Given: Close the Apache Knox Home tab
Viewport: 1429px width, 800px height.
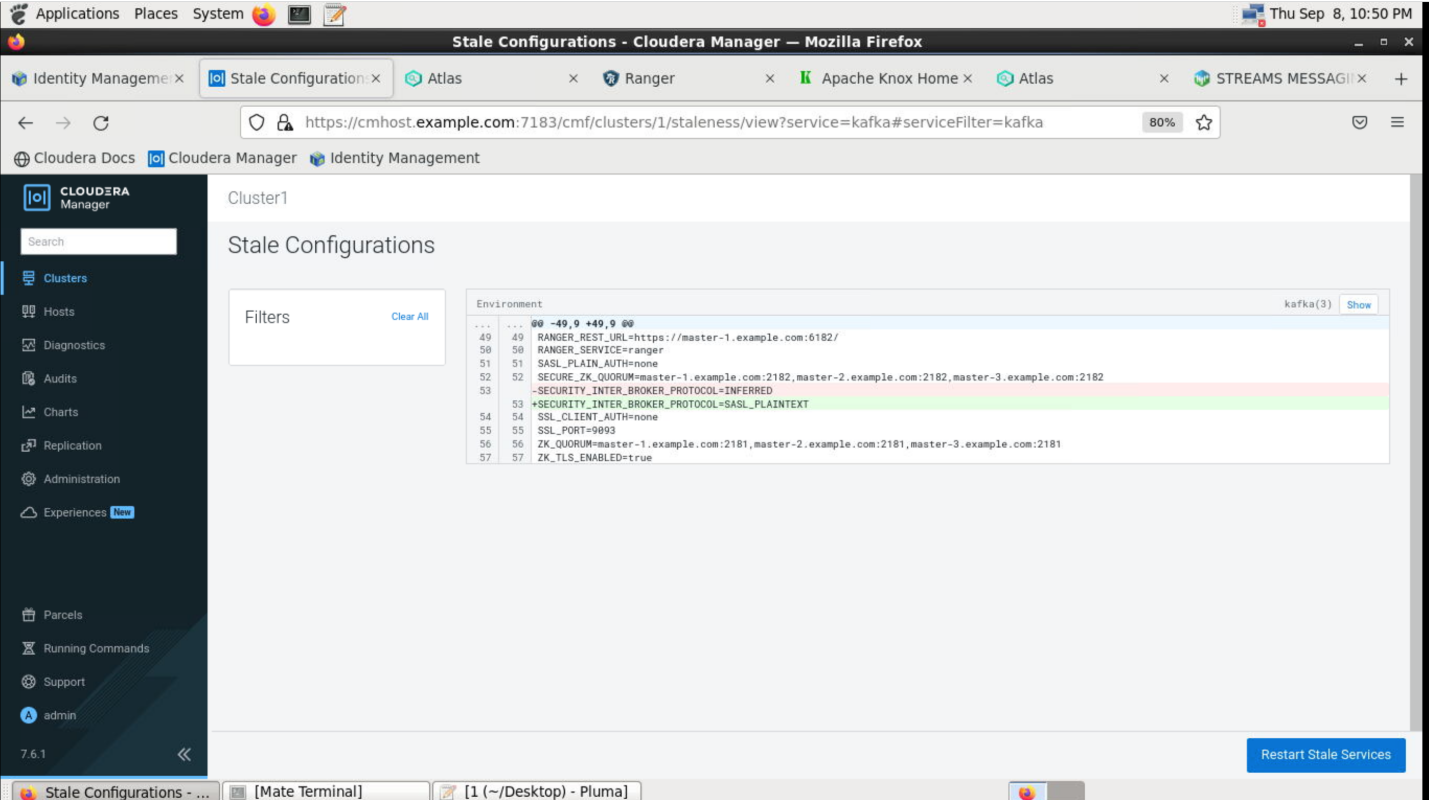Looking at the screenshot, I should [x=967, y=78].
